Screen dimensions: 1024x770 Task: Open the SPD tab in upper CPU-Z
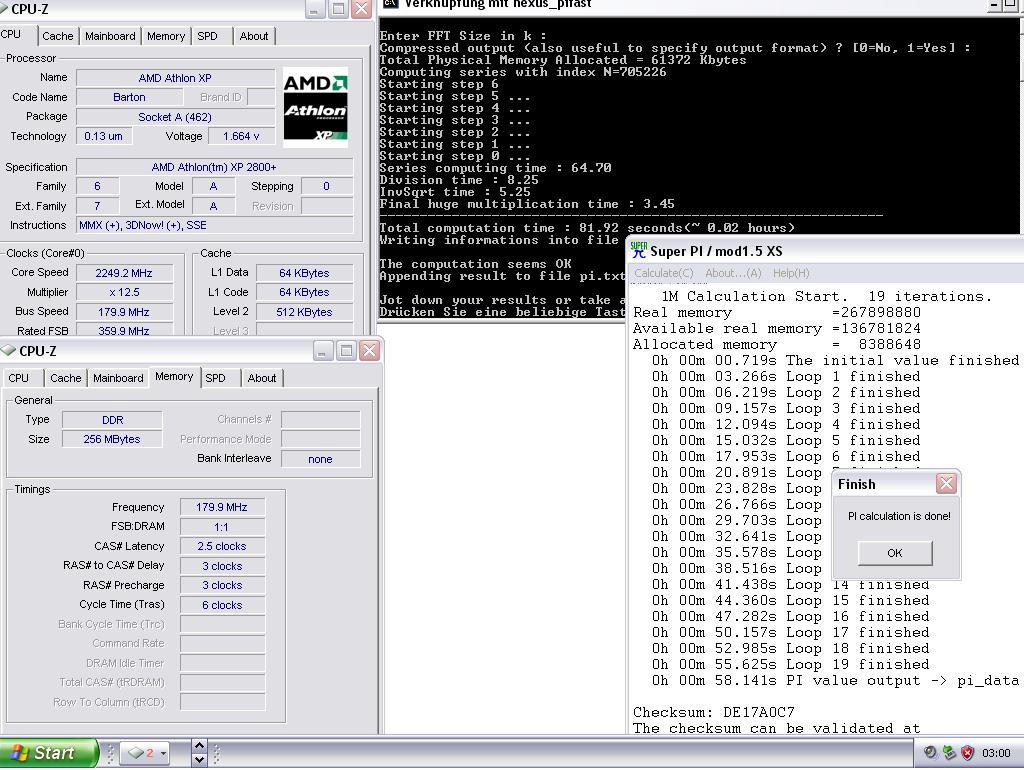tap(208, 36)
